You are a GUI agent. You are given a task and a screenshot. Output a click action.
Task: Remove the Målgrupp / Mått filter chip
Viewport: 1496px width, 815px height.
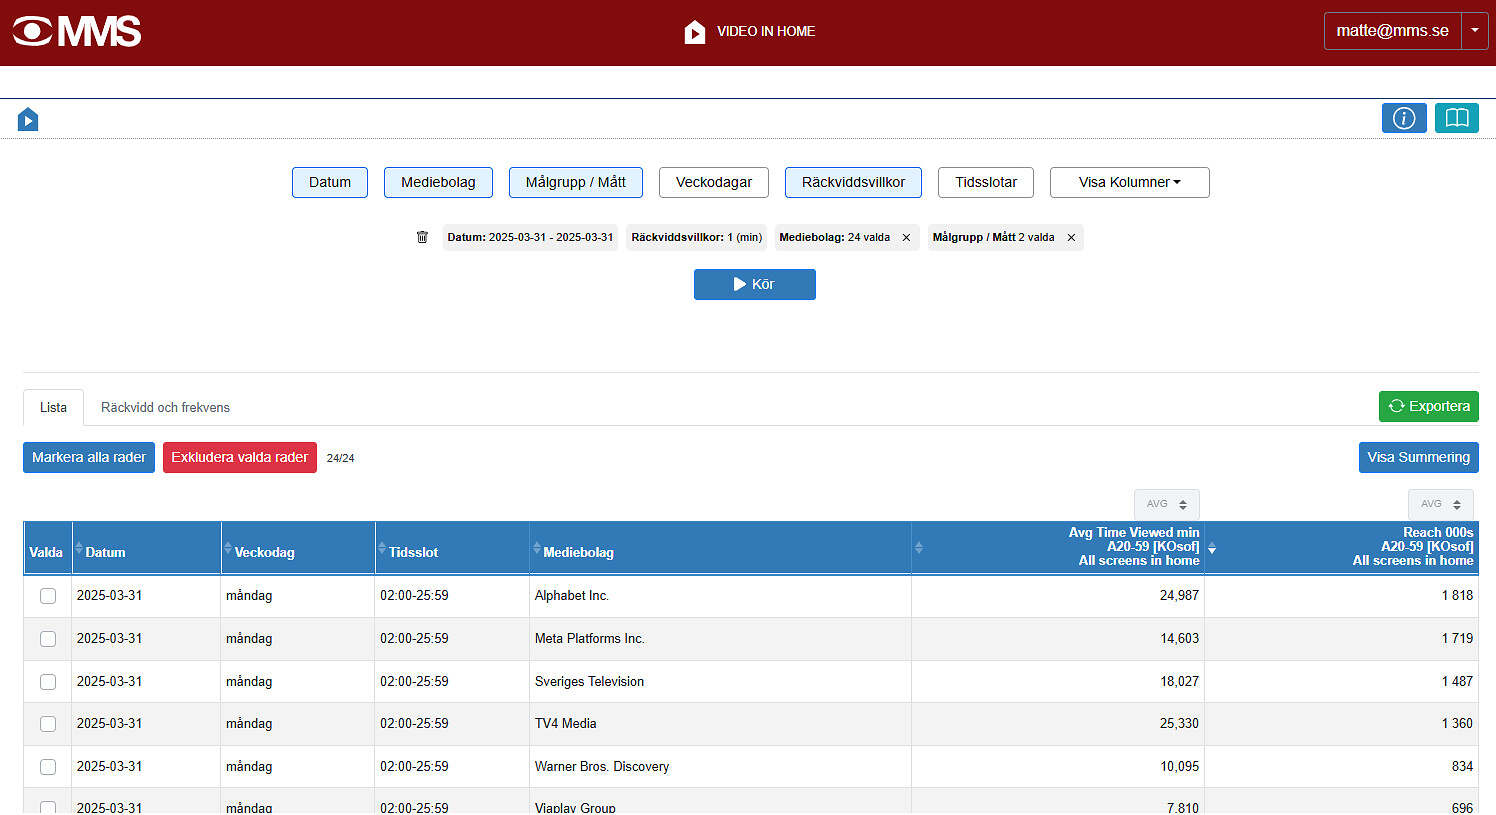pos(1071,238)
